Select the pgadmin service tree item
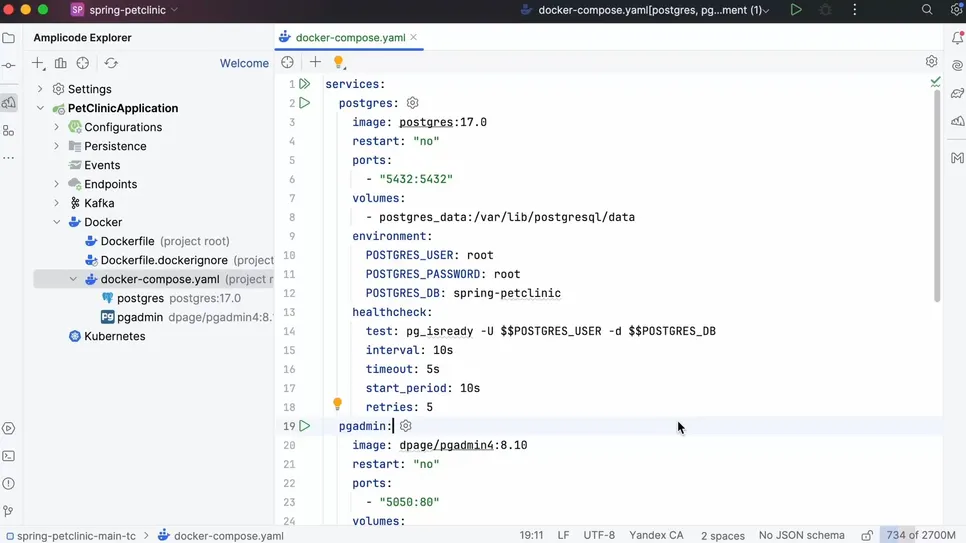The width and height of the screenshot is (966, 543). coord(140,317)
